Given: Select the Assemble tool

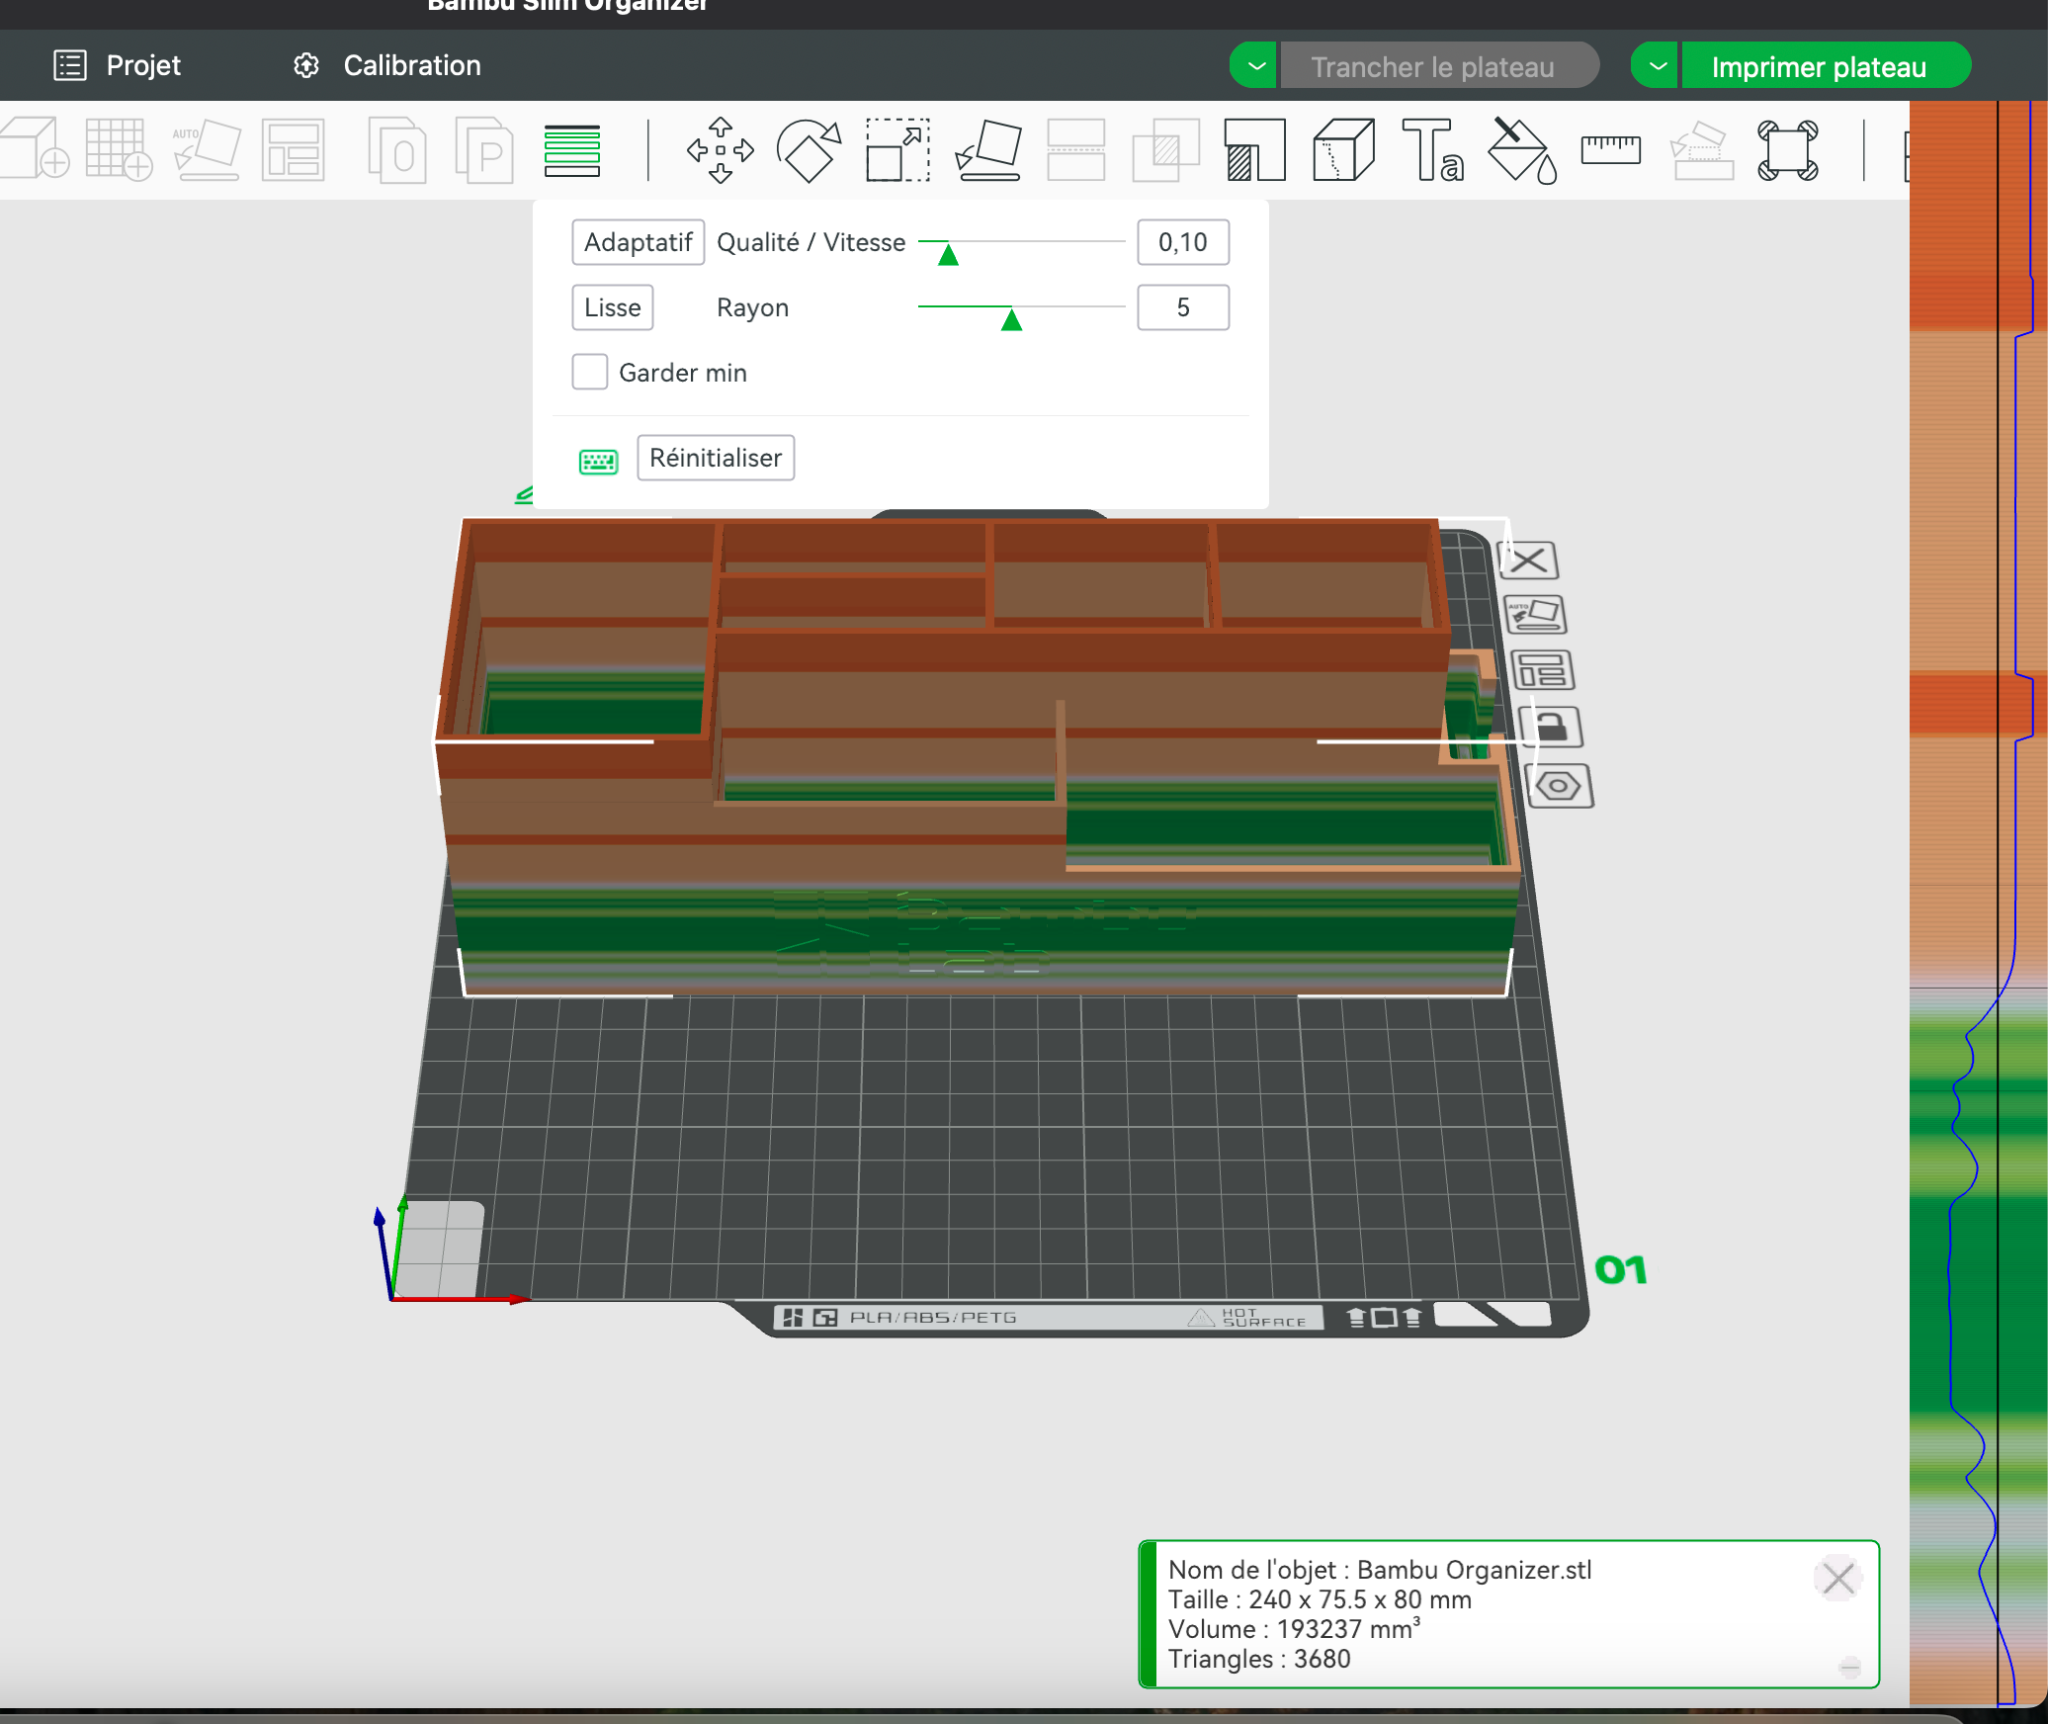Looking at the screenshot, I should point(1700,150).
